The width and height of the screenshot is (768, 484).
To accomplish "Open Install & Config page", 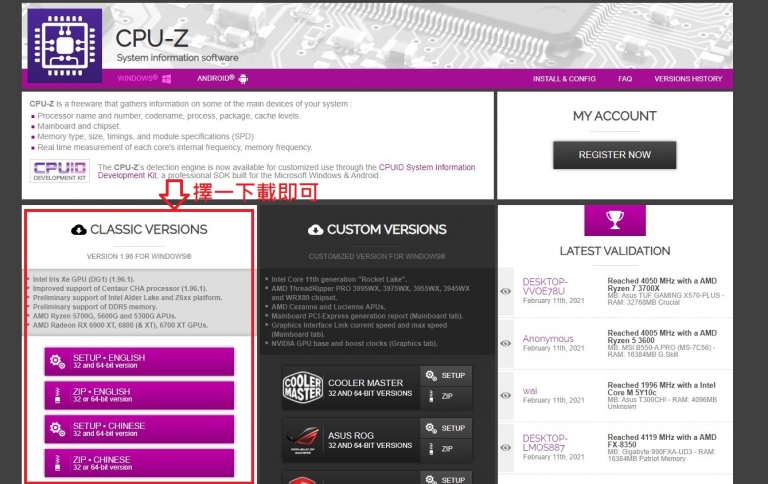I will coord(564,79).
